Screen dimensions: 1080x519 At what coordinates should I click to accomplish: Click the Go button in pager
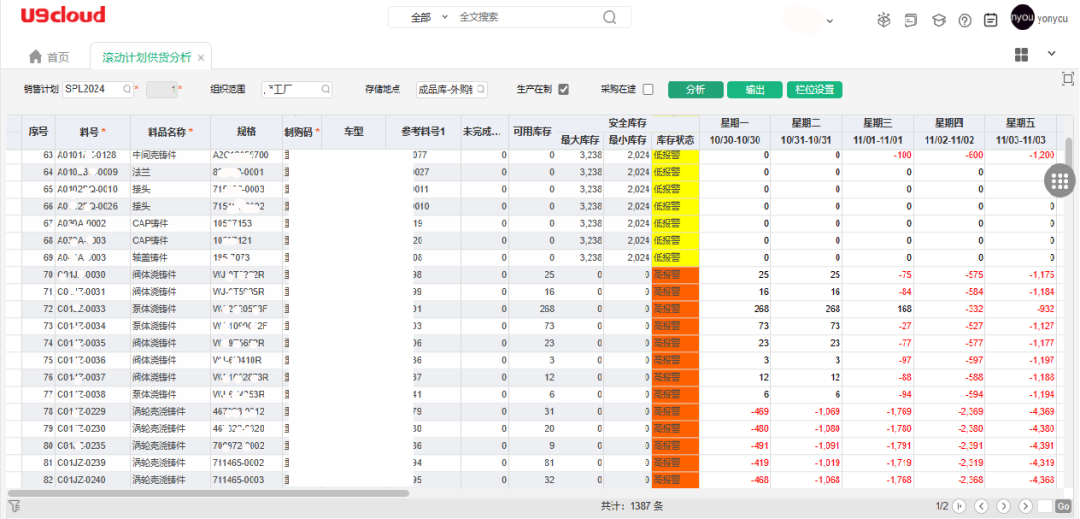(1062, 506)
